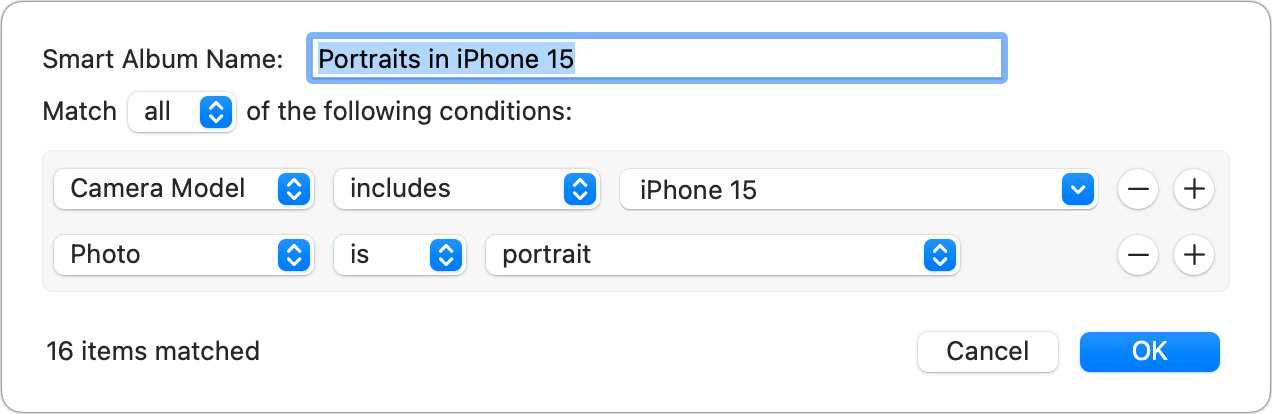This screenshot has height=414, width=1272.
Task: Change the 'is' operator dropdown
Action: (x=400, y=255)
